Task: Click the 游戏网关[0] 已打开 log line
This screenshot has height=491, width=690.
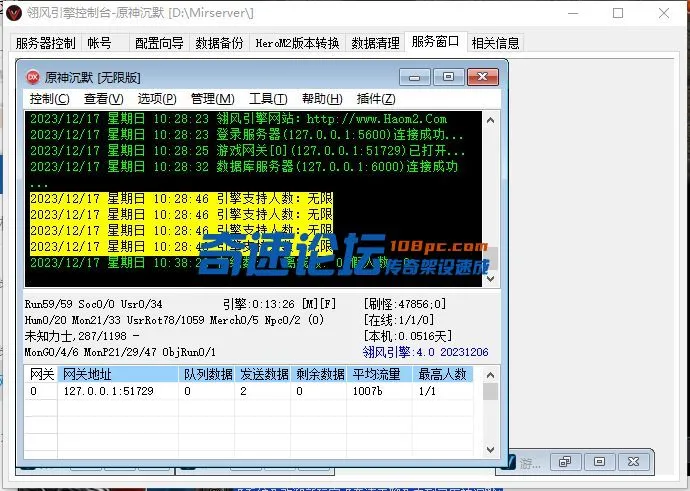Action: (247, 150)
